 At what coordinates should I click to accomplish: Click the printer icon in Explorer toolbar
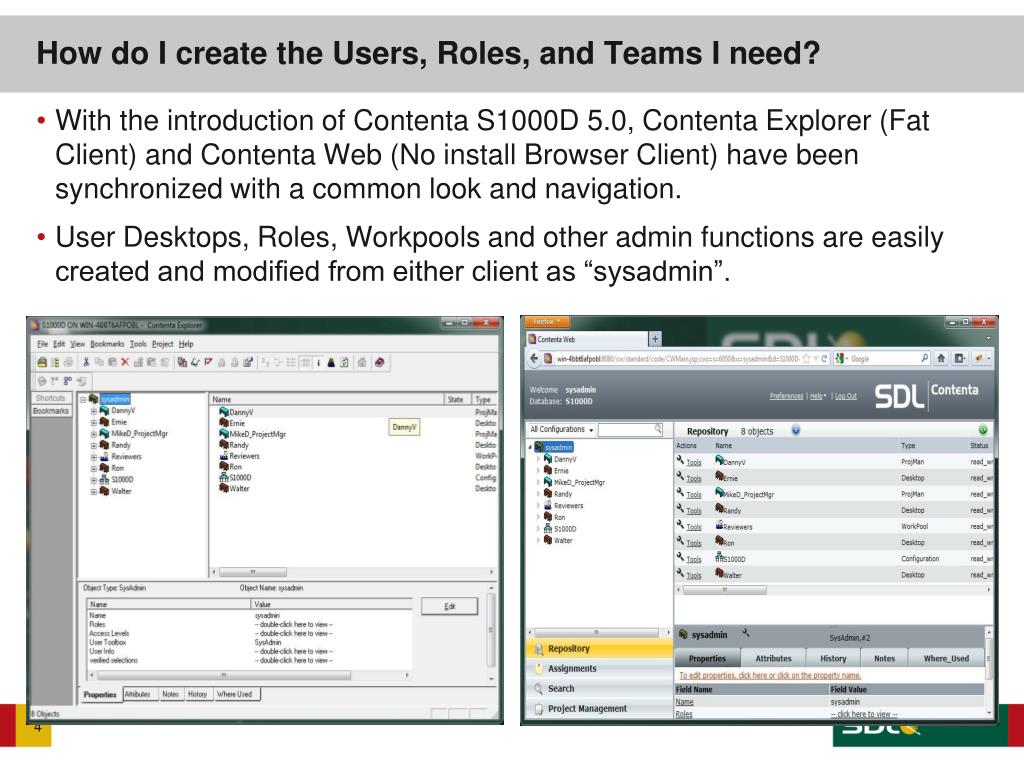click(42, 362)
